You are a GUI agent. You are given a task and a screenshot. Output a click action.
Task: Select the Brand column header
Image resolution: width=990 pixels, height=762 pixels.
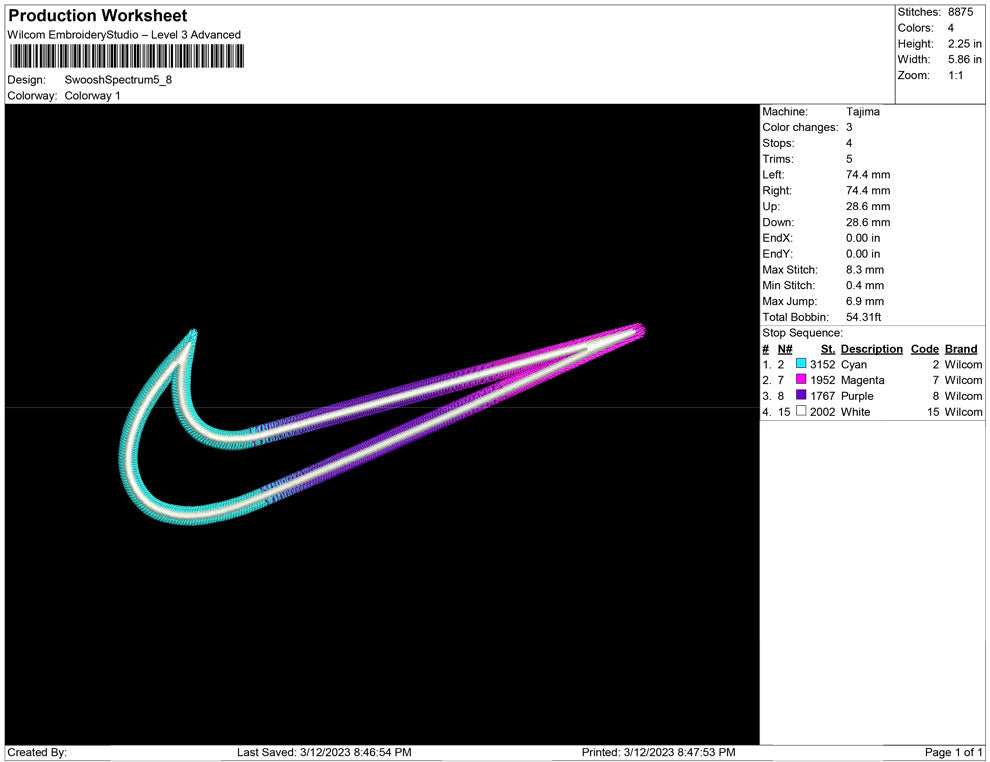coord(960,349)
